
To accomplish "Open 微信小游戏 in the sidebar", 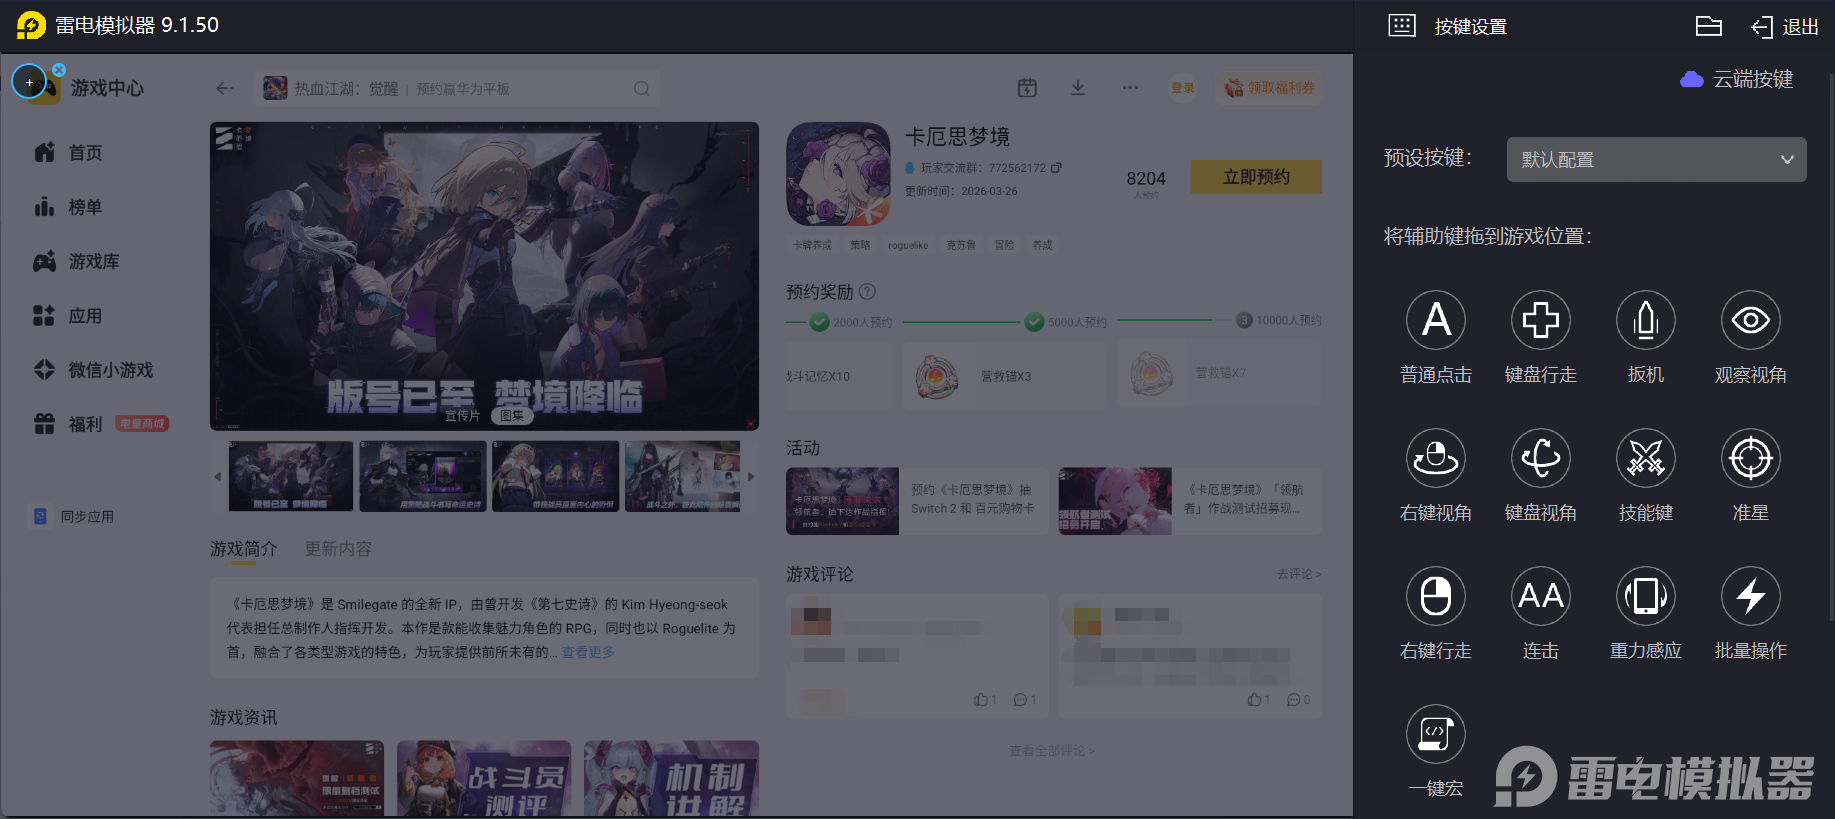I will pyautogui.click(x=93, y=370).
